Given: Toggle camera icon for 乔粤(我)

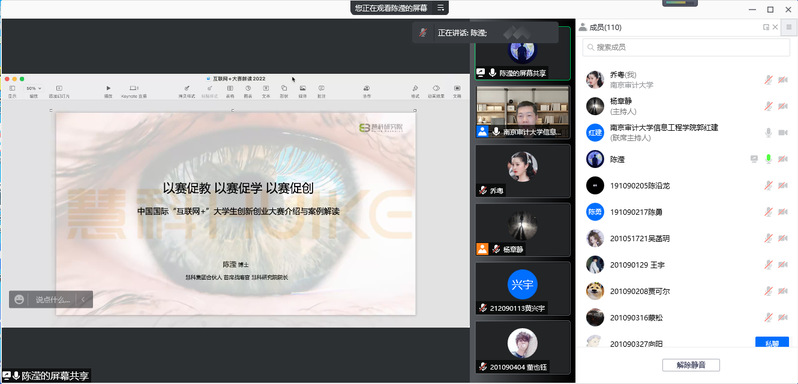Looking at the screenshot, I should pos(783,80).
